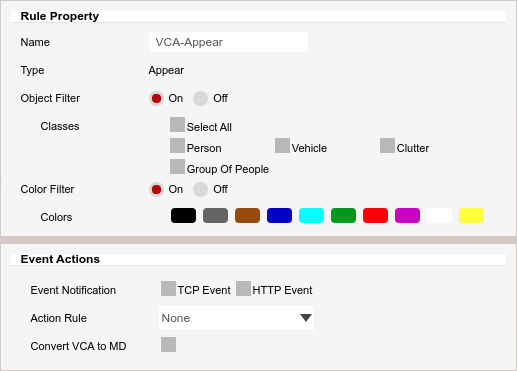Select the magenta color swatch
The width and height of the screenshot is (517, 371).
[407, 215]
